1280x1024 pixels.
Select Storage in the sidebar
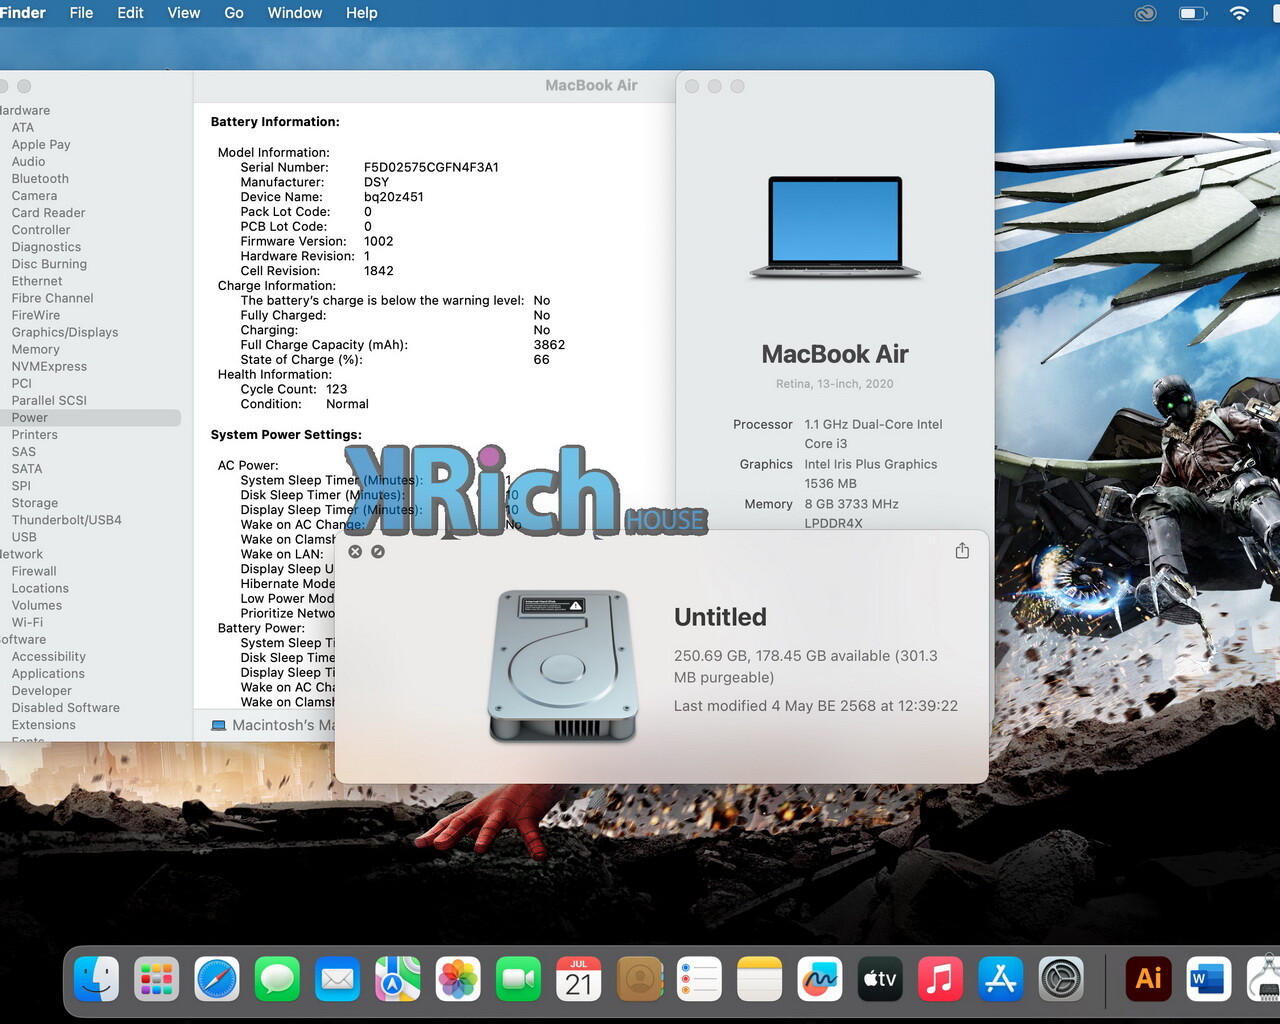(x=35, y=503)
